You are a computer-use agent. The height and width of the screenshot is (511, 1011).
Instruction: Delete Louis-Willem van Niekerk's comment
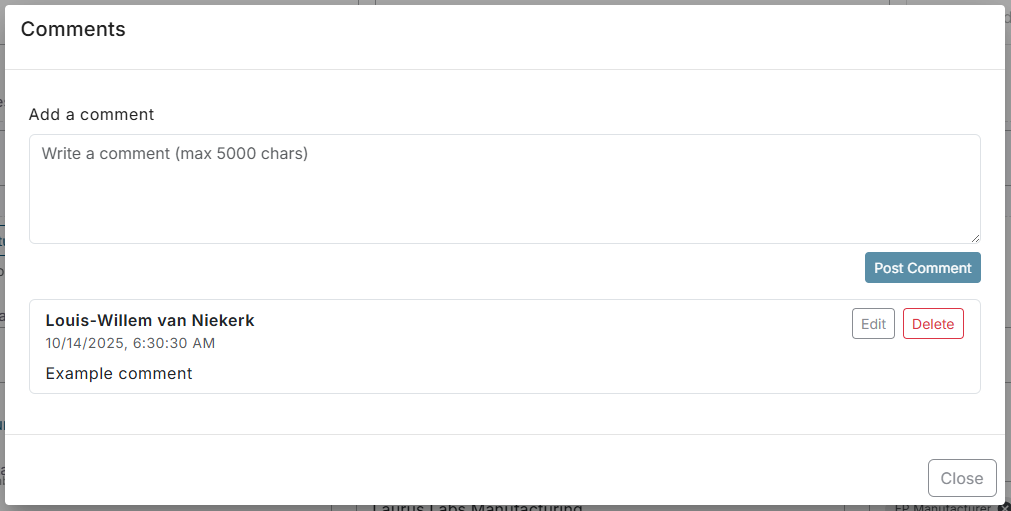point(932,324)
